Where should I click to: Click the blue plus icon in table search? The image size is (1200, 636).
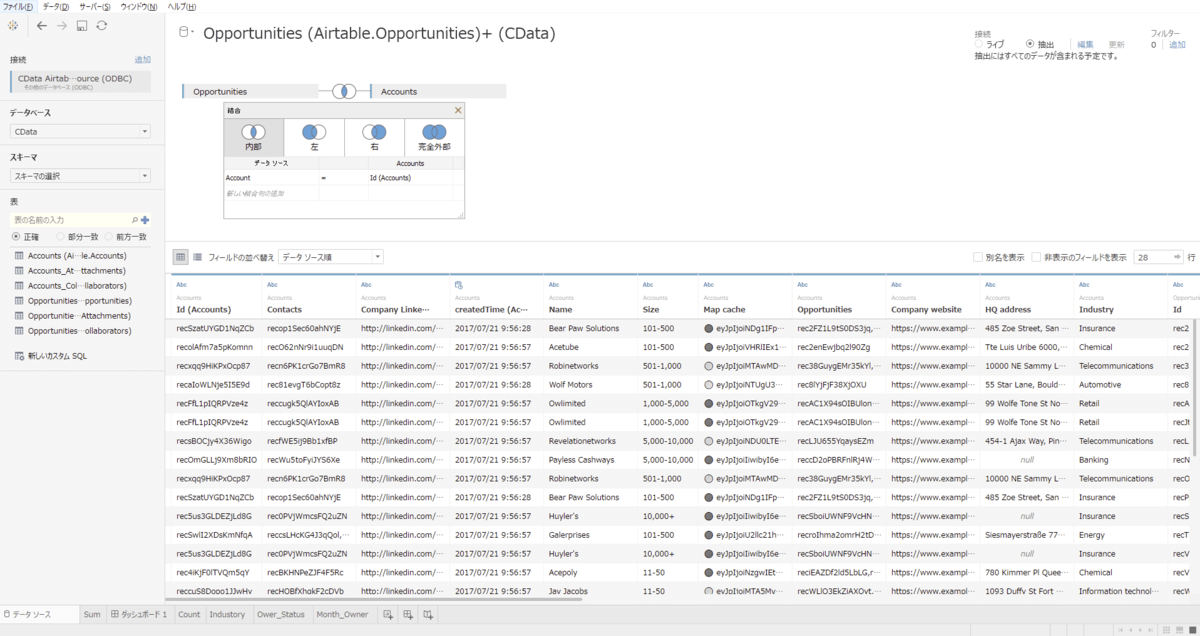tap(145, 219)
